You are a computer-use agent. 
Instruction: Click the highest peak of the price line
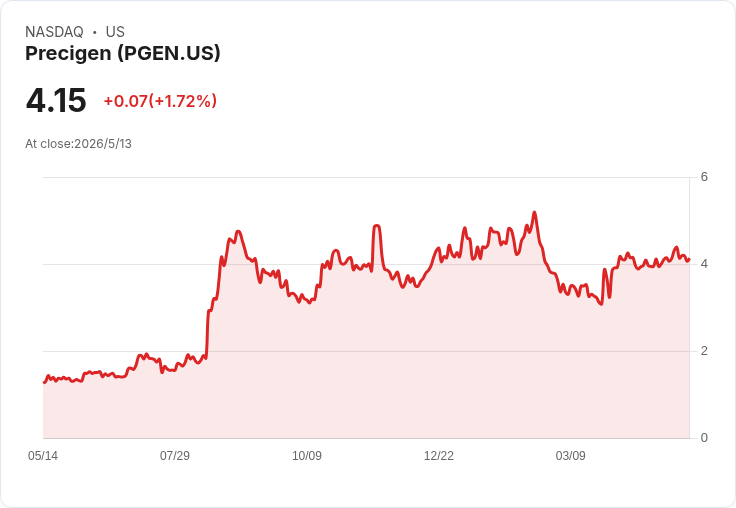[x=534, y=213]
